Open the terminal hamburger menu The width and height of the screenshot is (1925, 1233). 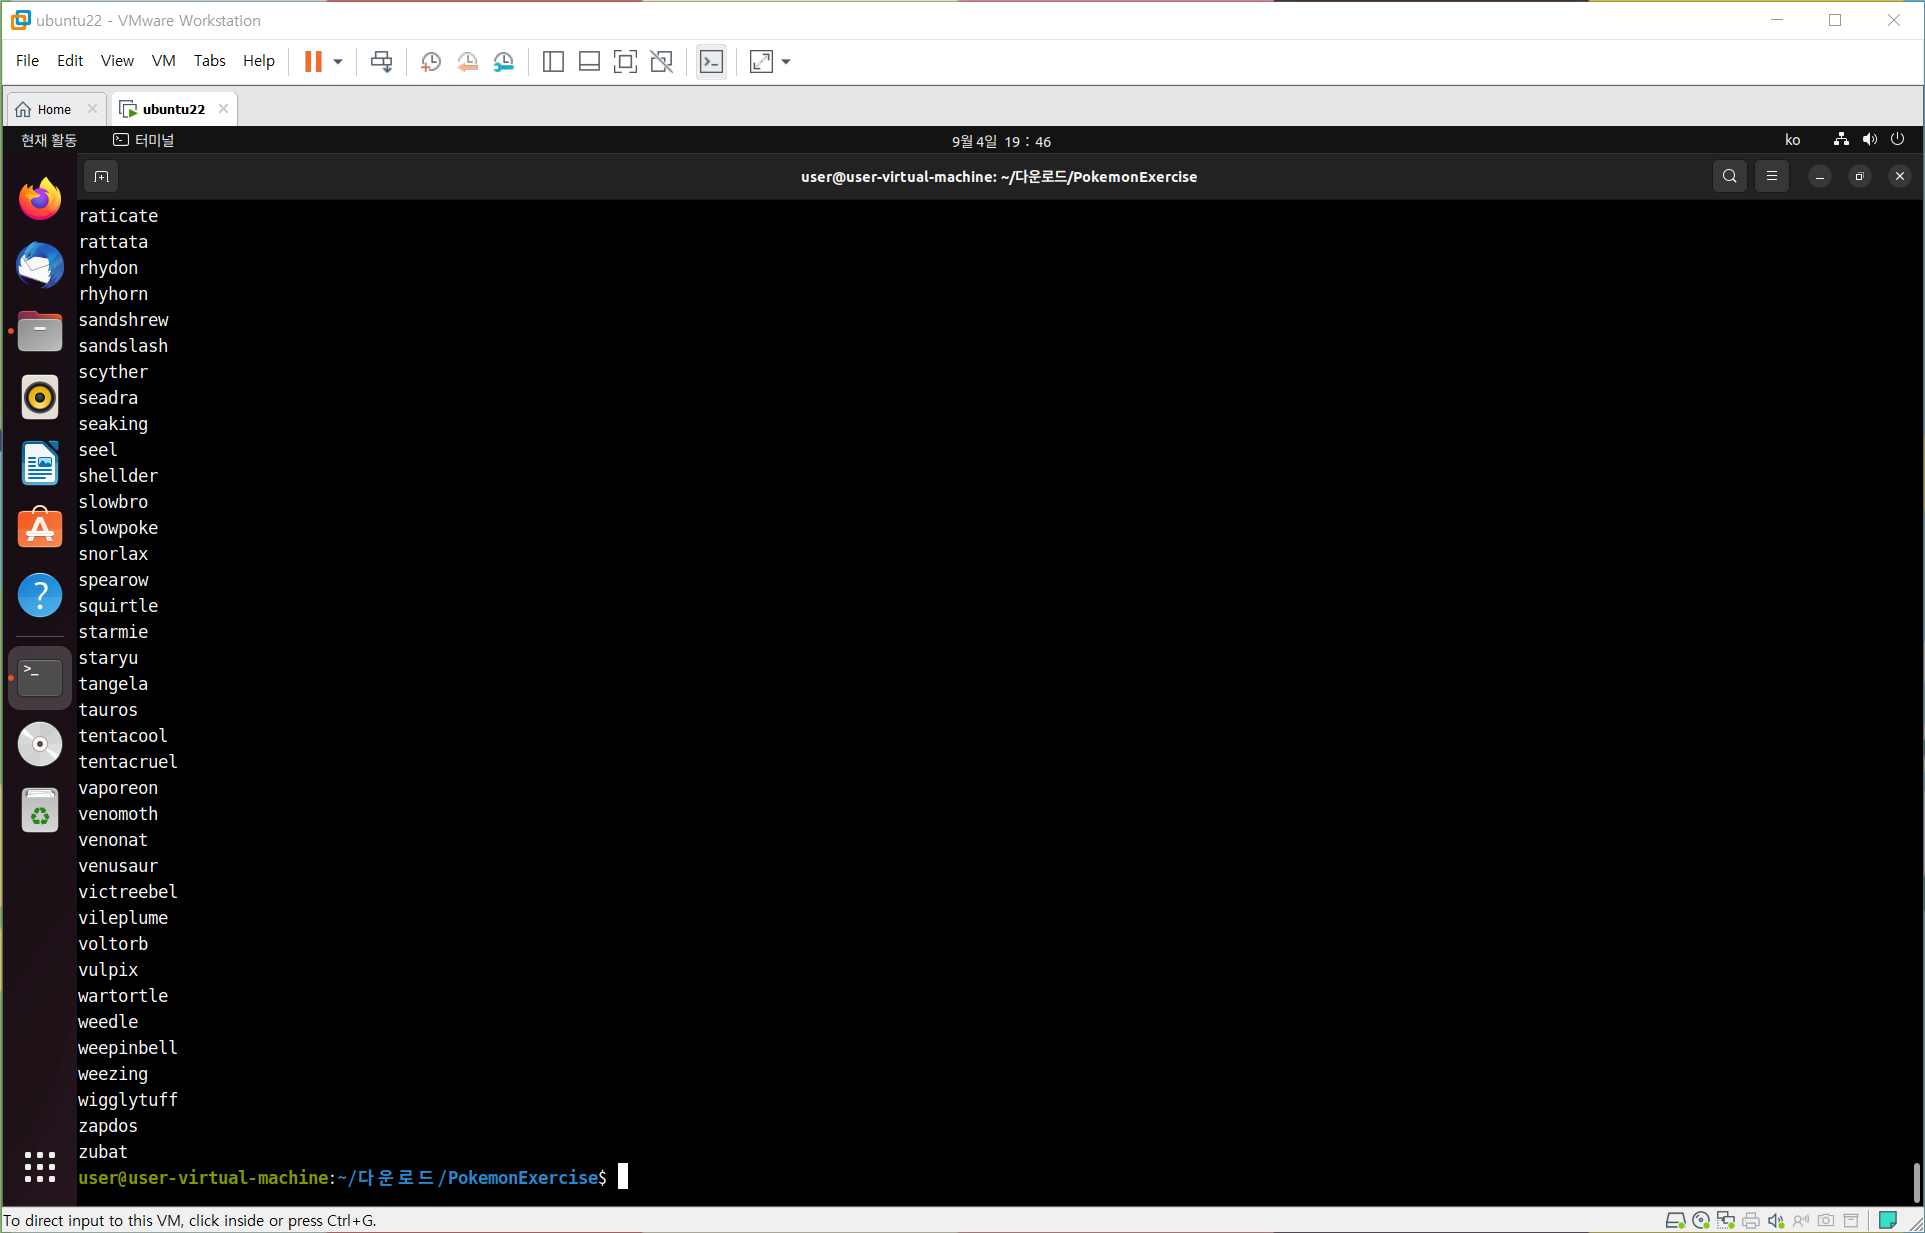pos(1771,177)
